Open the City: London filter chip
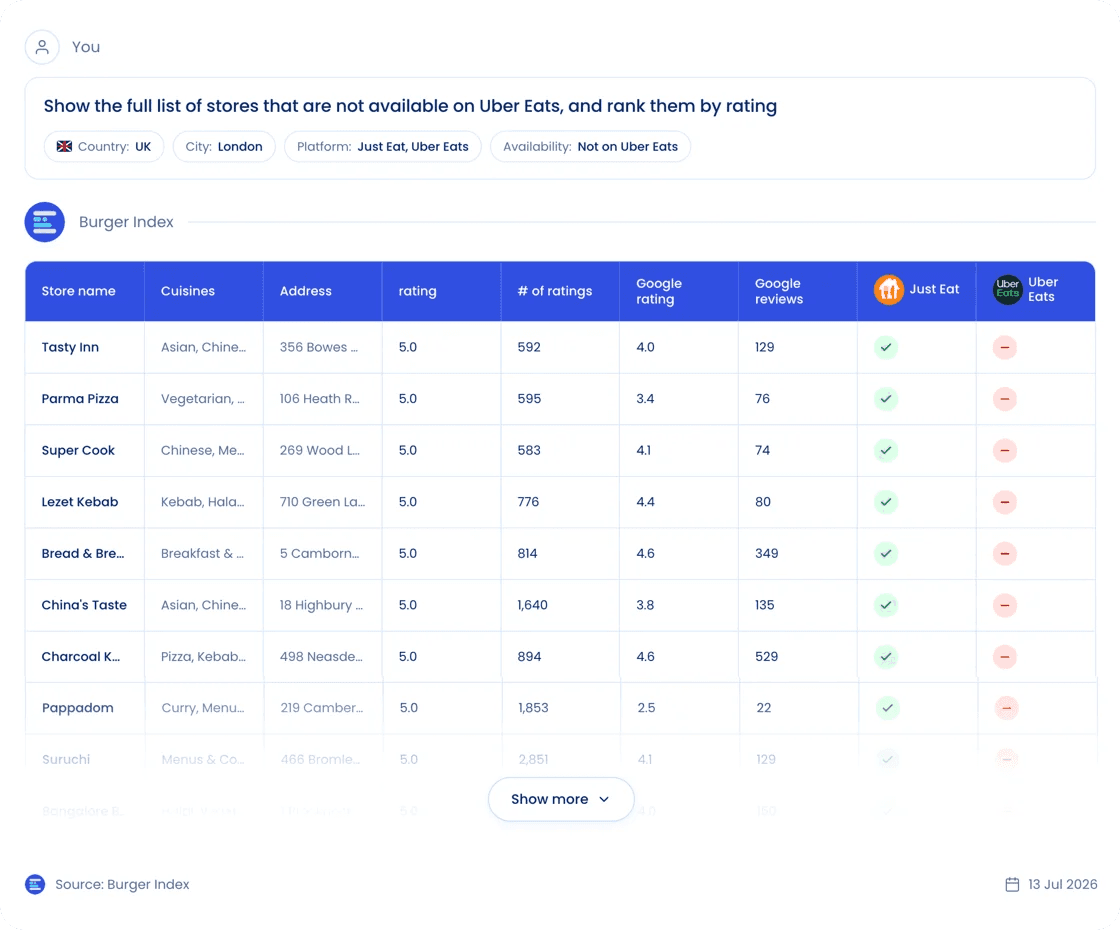Viewport: 1120px width, 930px height. point(224,146)
